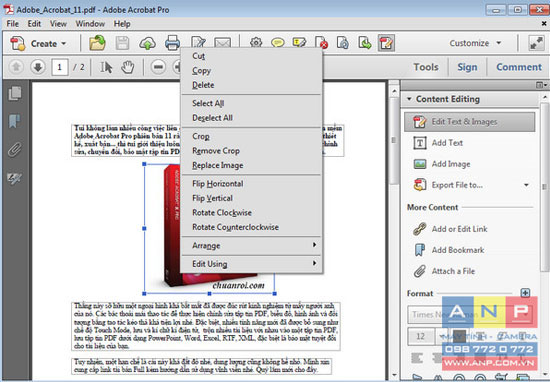Open the Customize dropdown
This screenshot has width=550, height=382.
tap(476, 43)
